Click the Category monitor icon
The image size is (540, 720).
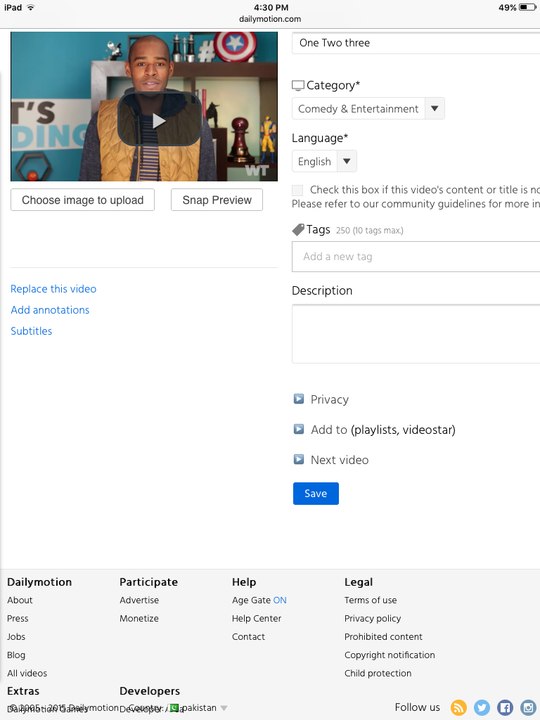298,85
